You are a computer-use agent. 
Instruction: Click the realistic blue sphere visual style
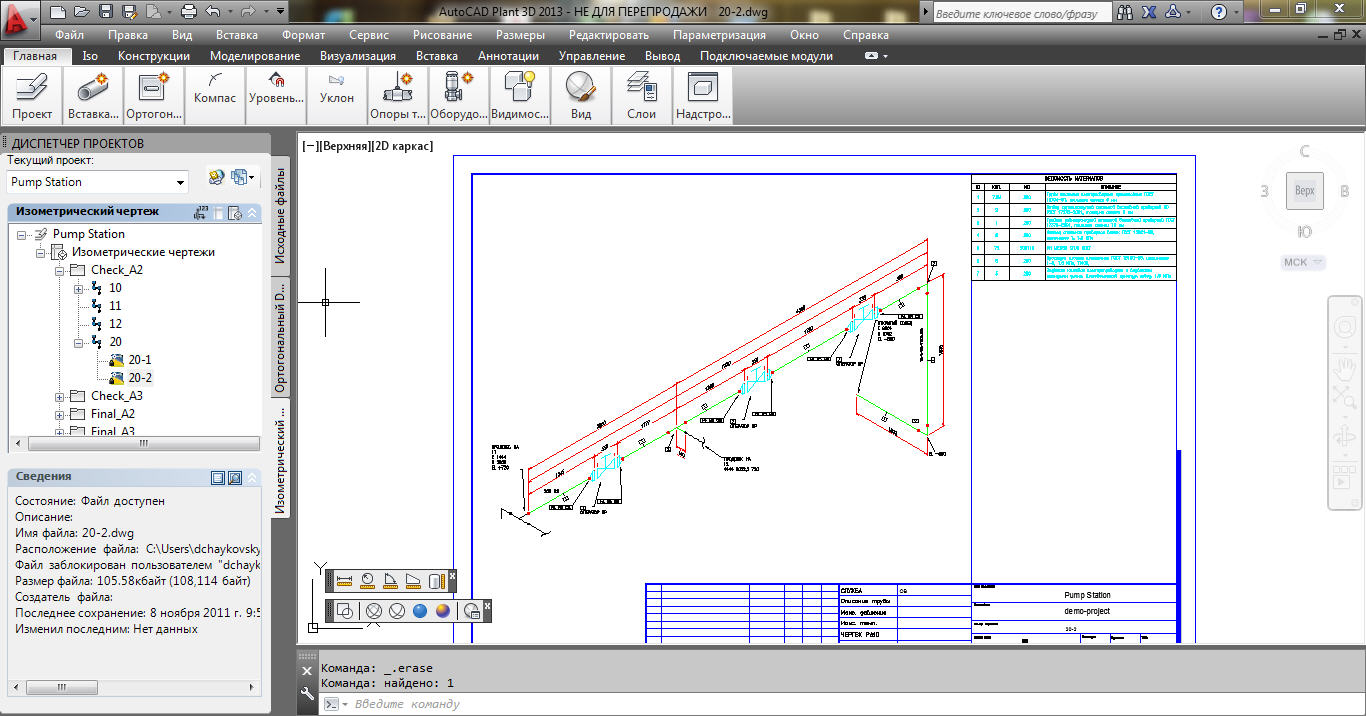(x=420, y=610)
